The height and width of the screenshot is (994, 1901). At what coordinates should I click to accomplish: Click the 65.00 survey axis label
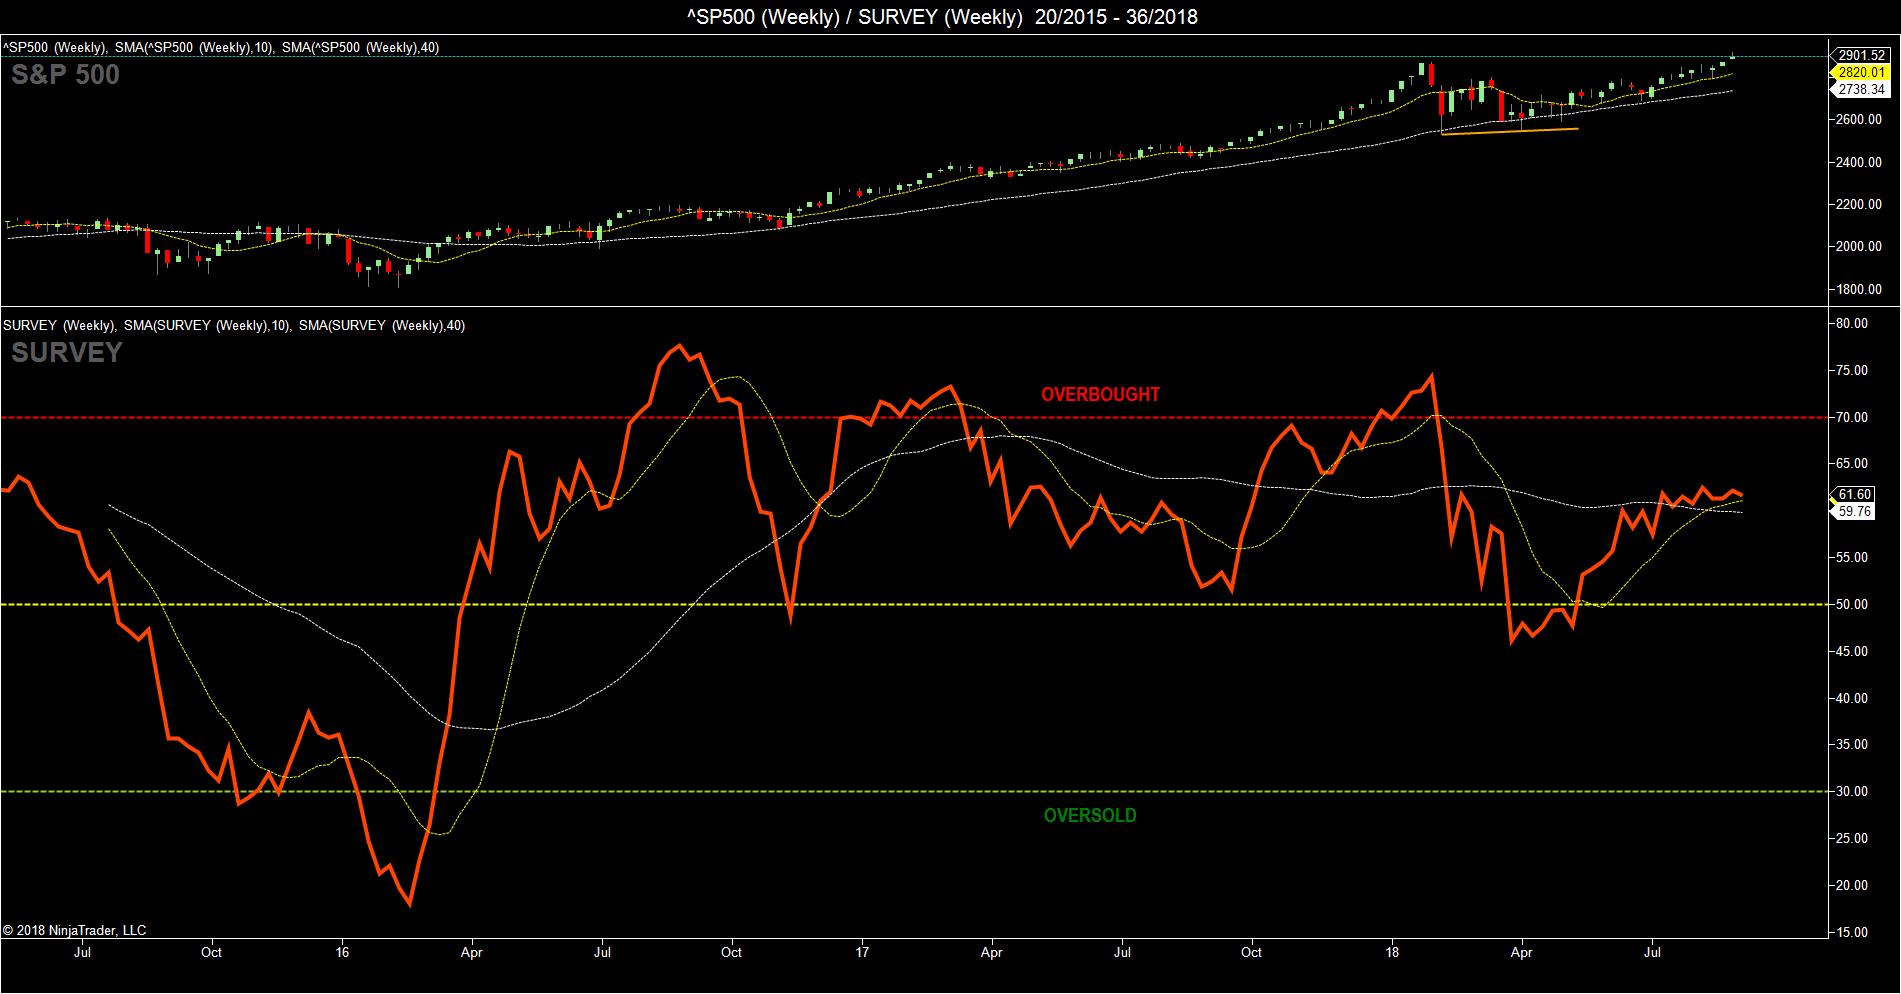[x=1853, y=464]
